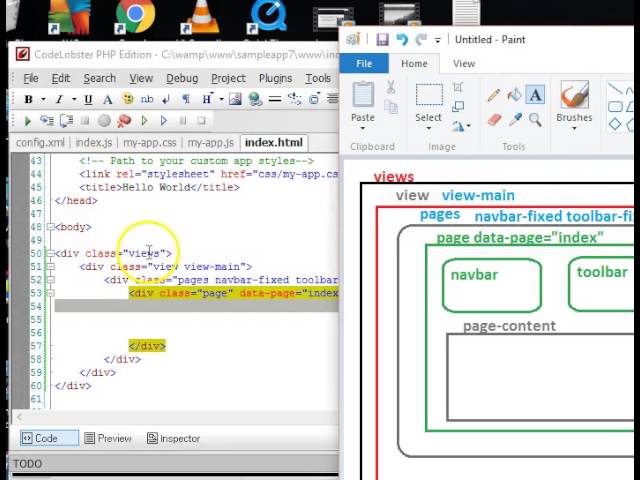The image size is (640, 480).
Task: Save the drawing using Paint's save icon
Action: pyautogui.click(x=382, y=40)
